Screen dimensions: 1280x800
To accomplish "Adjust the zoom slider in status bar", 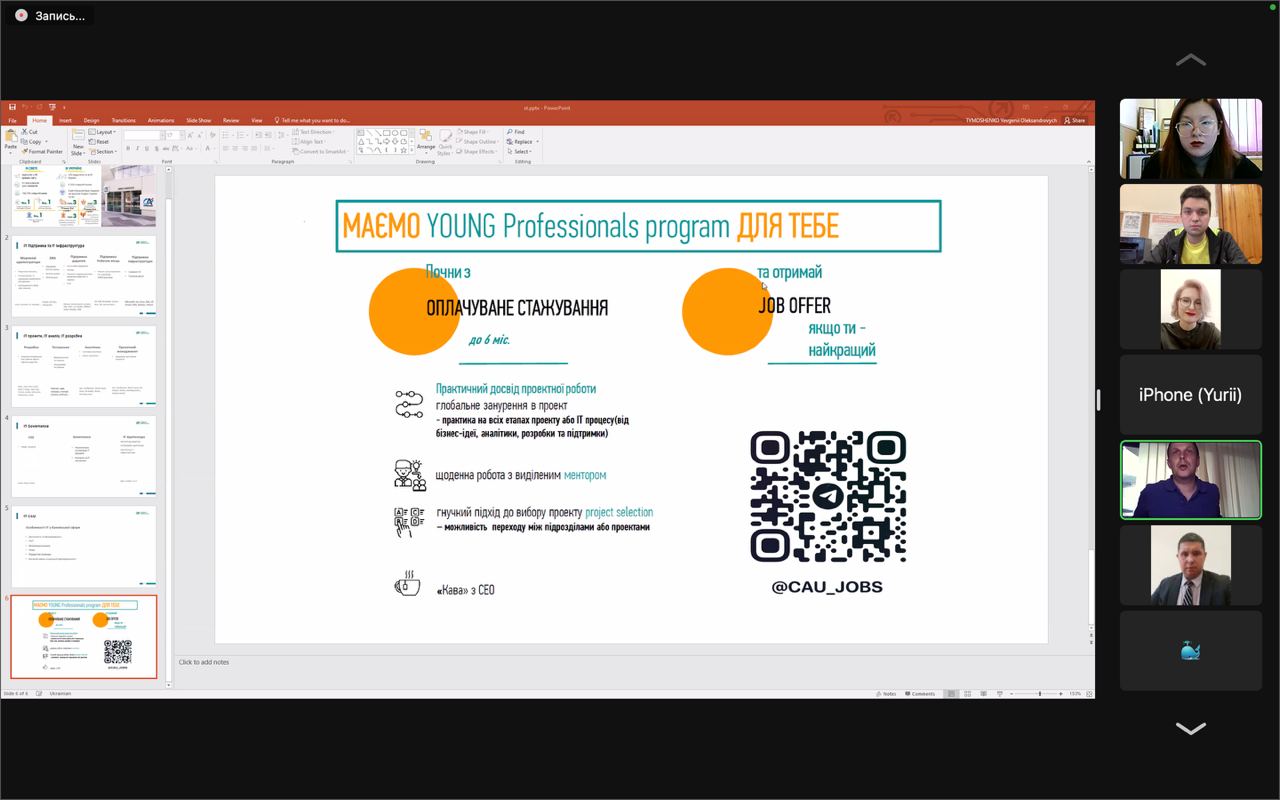I will pos(1039,693).
